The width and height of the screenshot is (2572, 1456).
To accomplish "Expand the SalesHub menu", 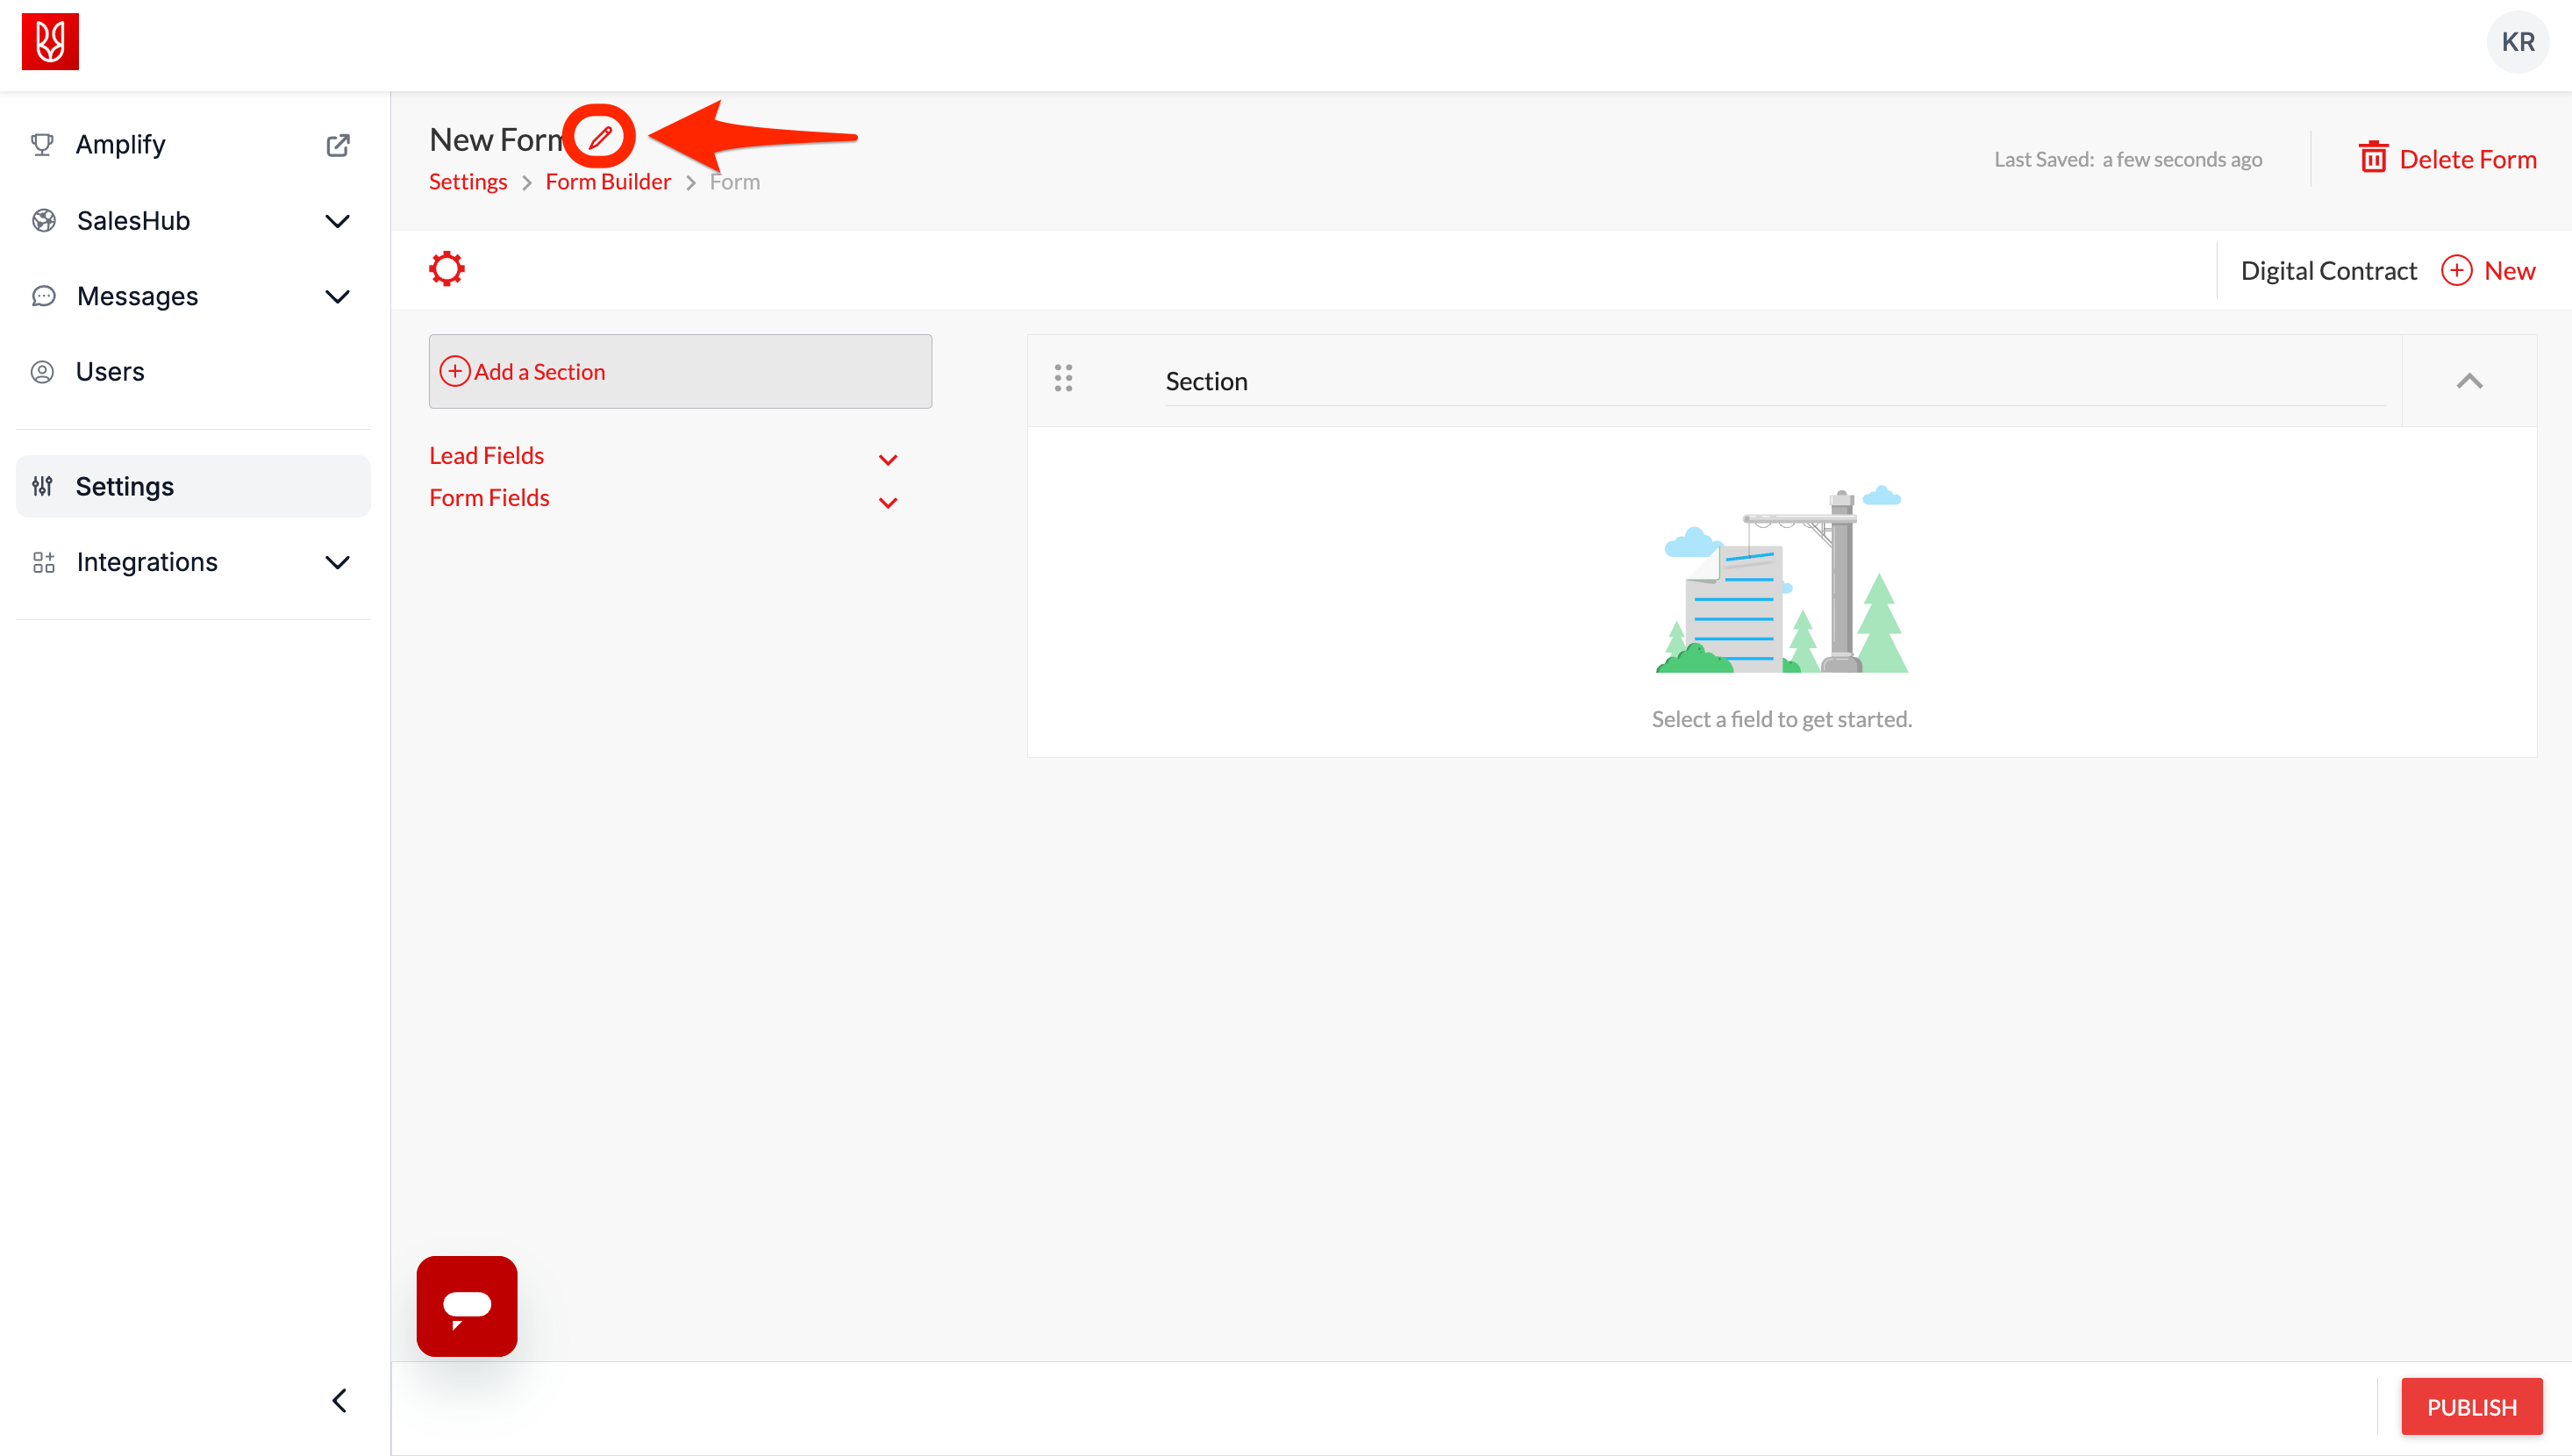I will [x=337, y=221].
